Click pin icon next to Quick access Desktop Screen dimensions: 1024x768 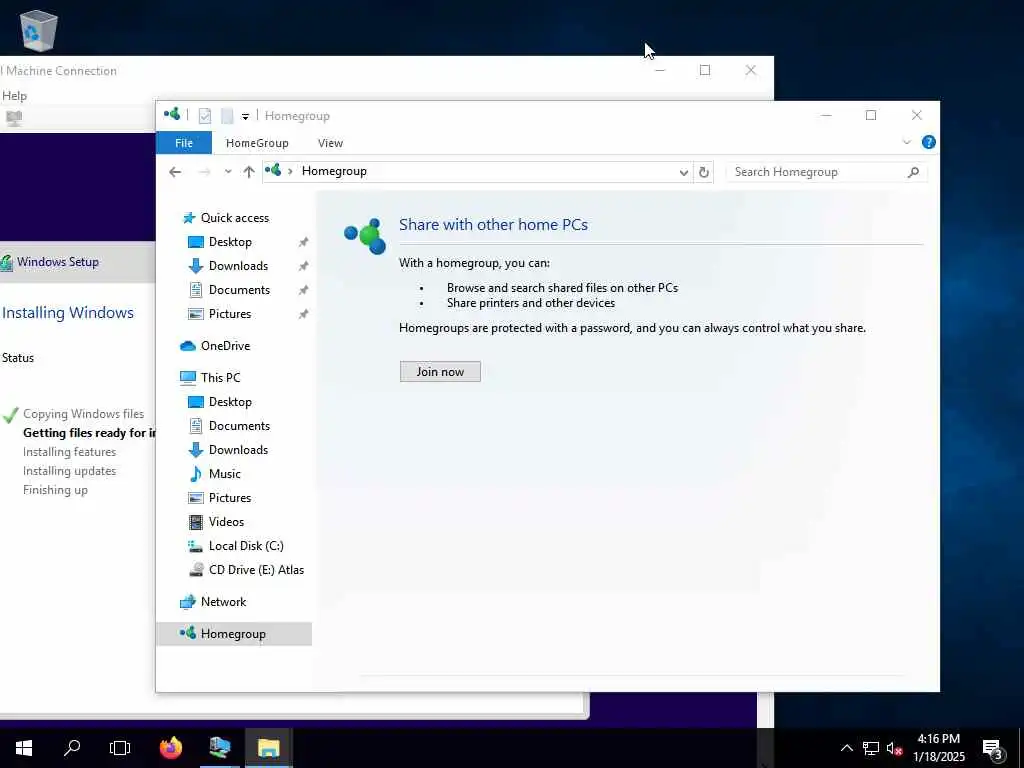coord(303,242)
